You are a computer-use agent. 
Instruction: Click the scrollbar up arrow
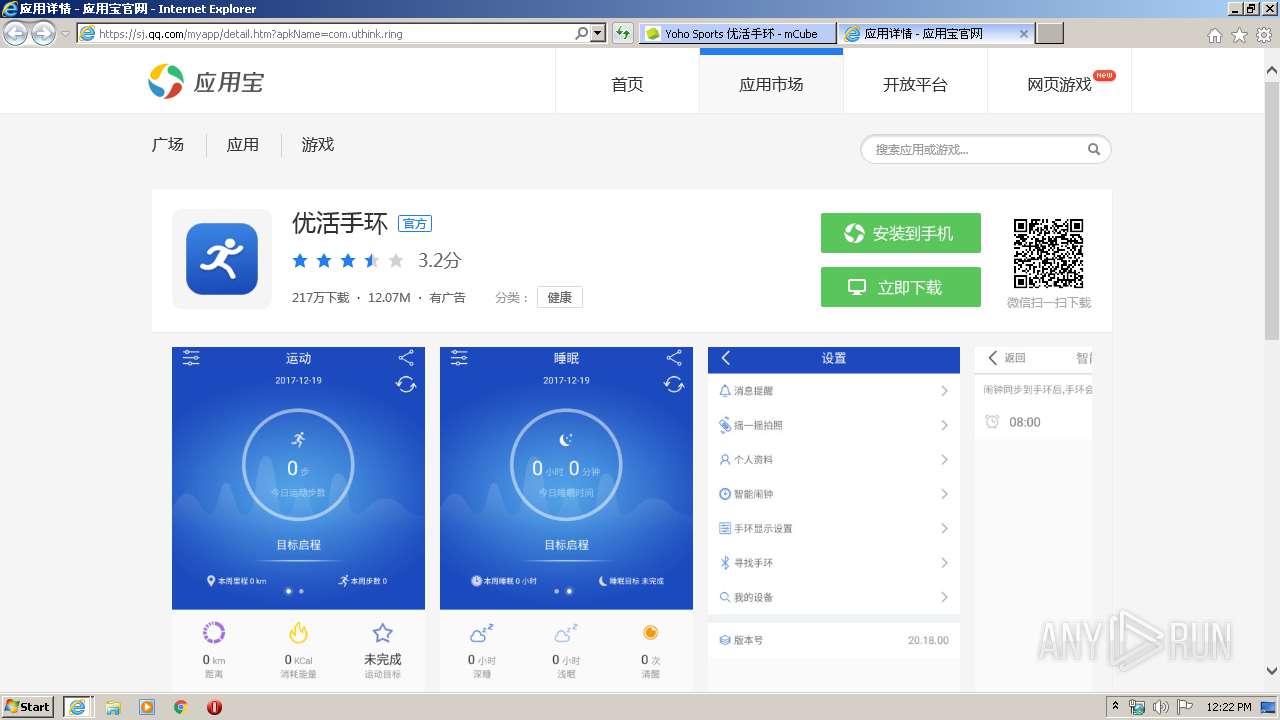(x=1272, y=71)
